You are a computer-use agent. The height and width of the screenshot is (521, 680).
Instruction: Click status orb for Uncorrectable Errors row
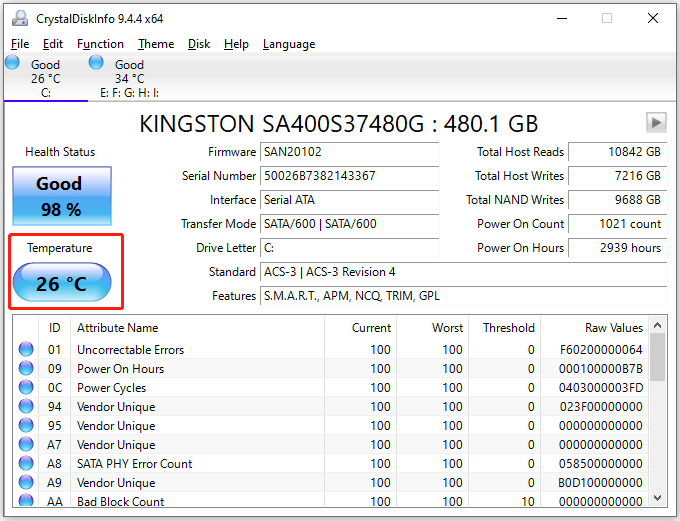26,349
